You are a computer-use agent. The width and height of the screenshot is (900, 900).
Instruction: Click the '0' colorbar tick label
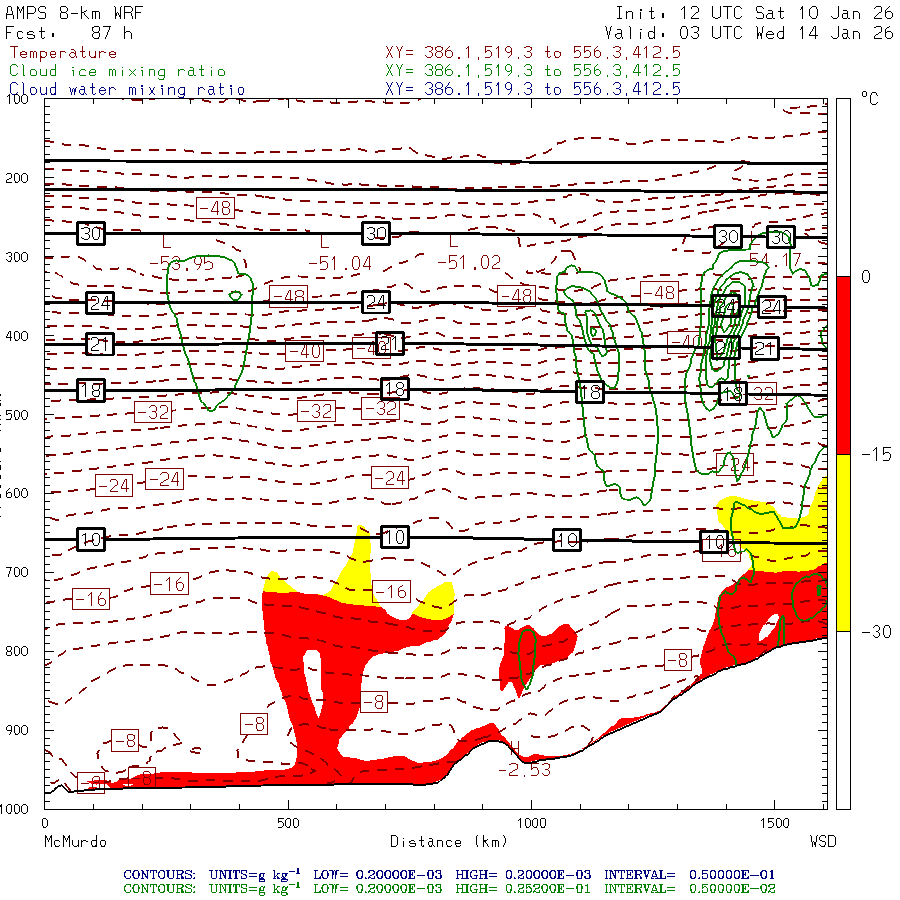coord(866,277)
